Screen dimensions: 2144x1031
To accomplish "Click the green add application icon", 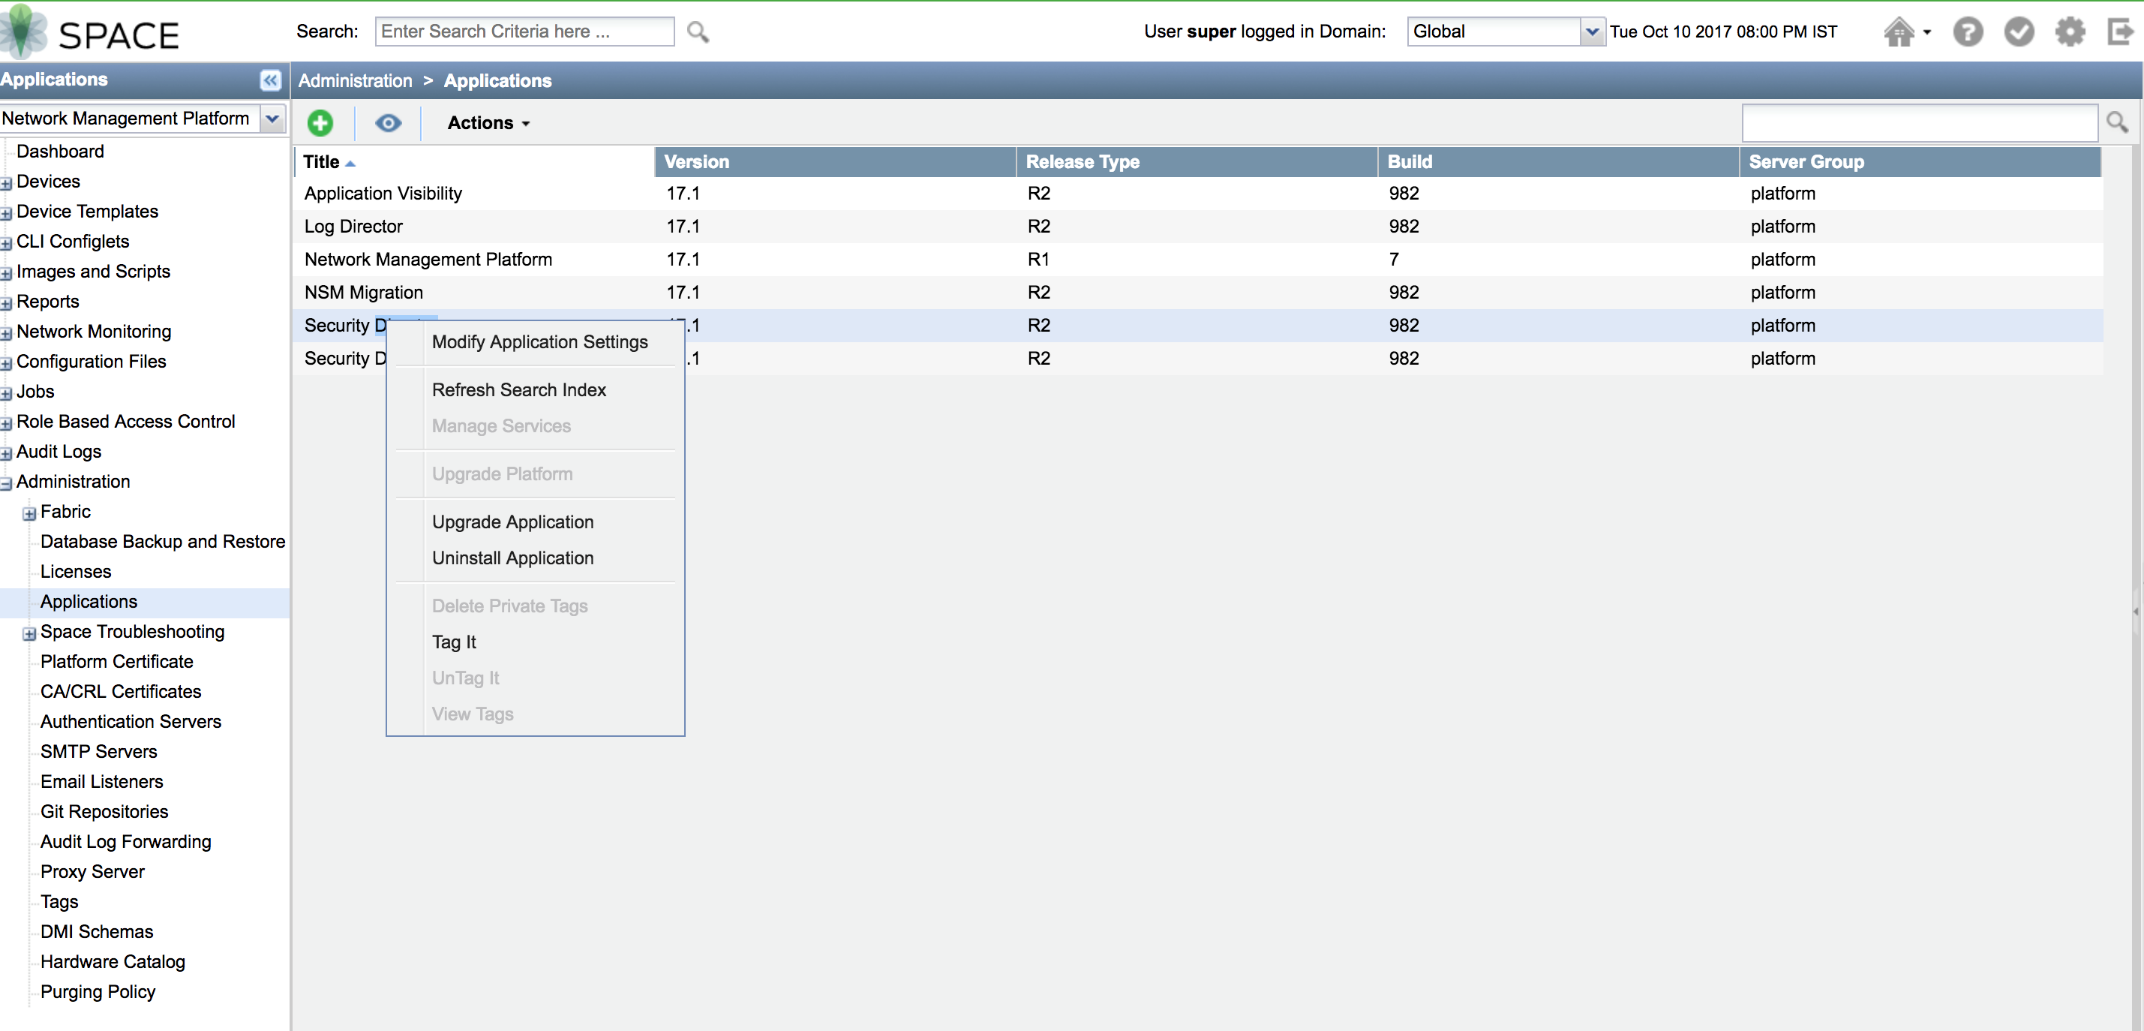I will (x=320, y=123).
